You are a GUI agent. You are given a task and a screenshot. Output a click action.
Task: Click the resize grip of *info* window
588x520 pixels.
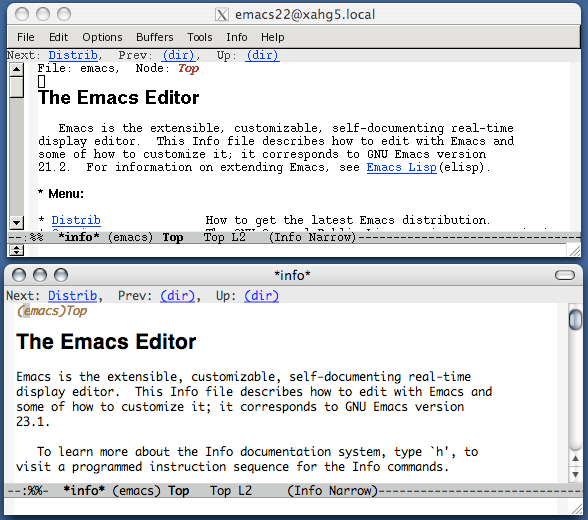[576, 508]
